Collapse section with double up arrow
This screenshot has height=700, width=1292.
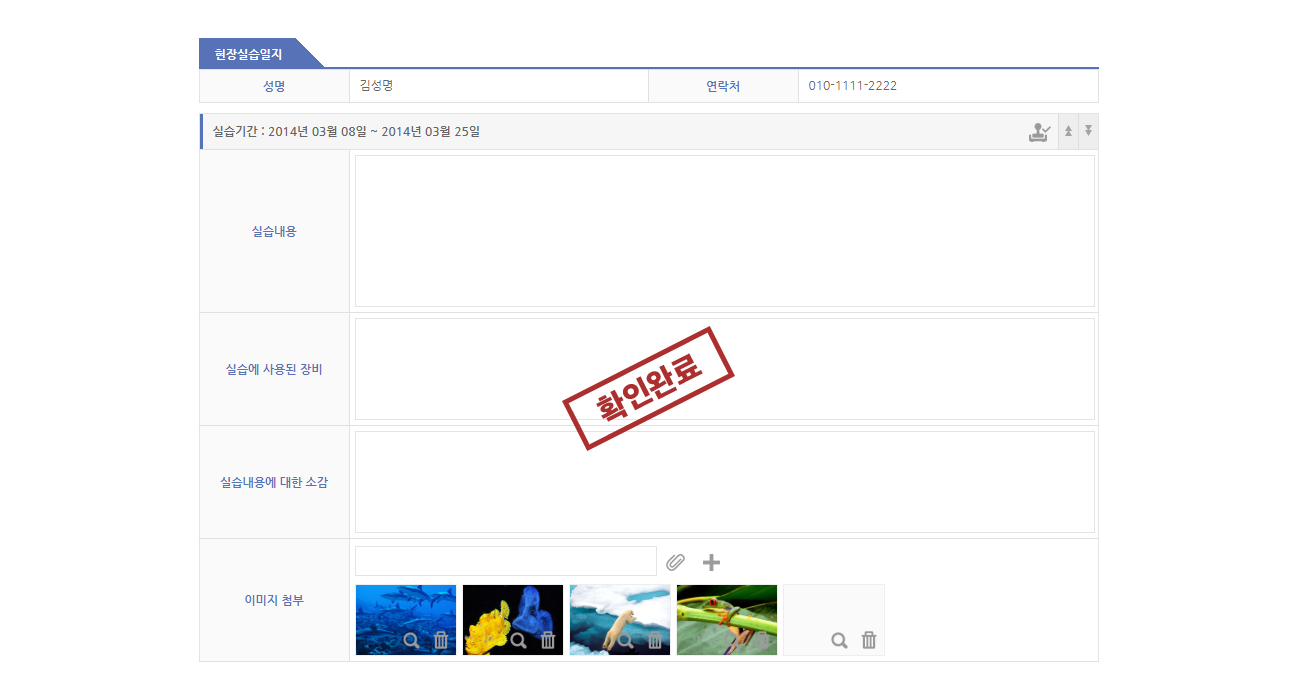click(1068, 132)
